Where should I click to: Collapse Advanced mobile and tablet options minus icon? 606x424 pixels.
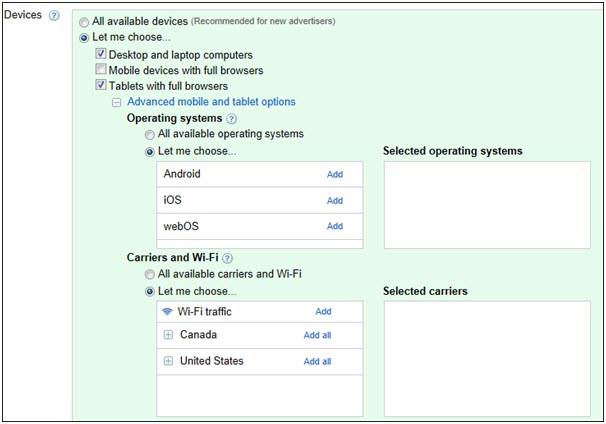(x=116, y=102)
